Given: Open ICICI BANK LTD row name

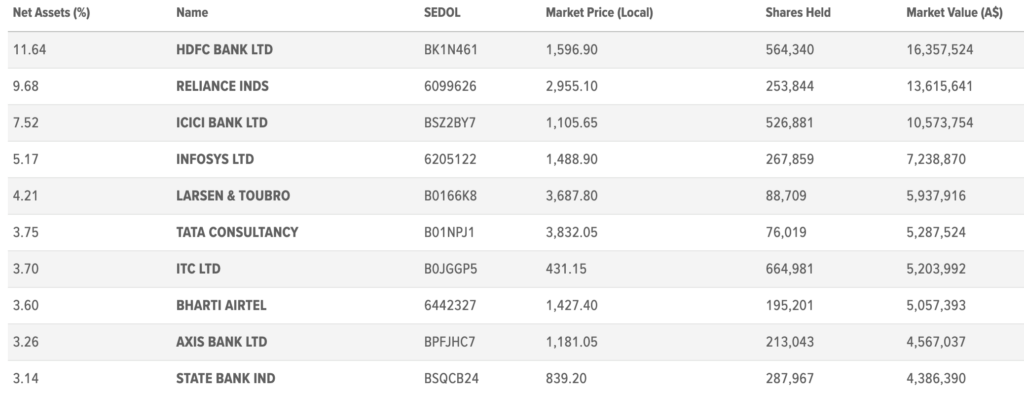Looking at the screenshot, I should [x=222, y=123].
